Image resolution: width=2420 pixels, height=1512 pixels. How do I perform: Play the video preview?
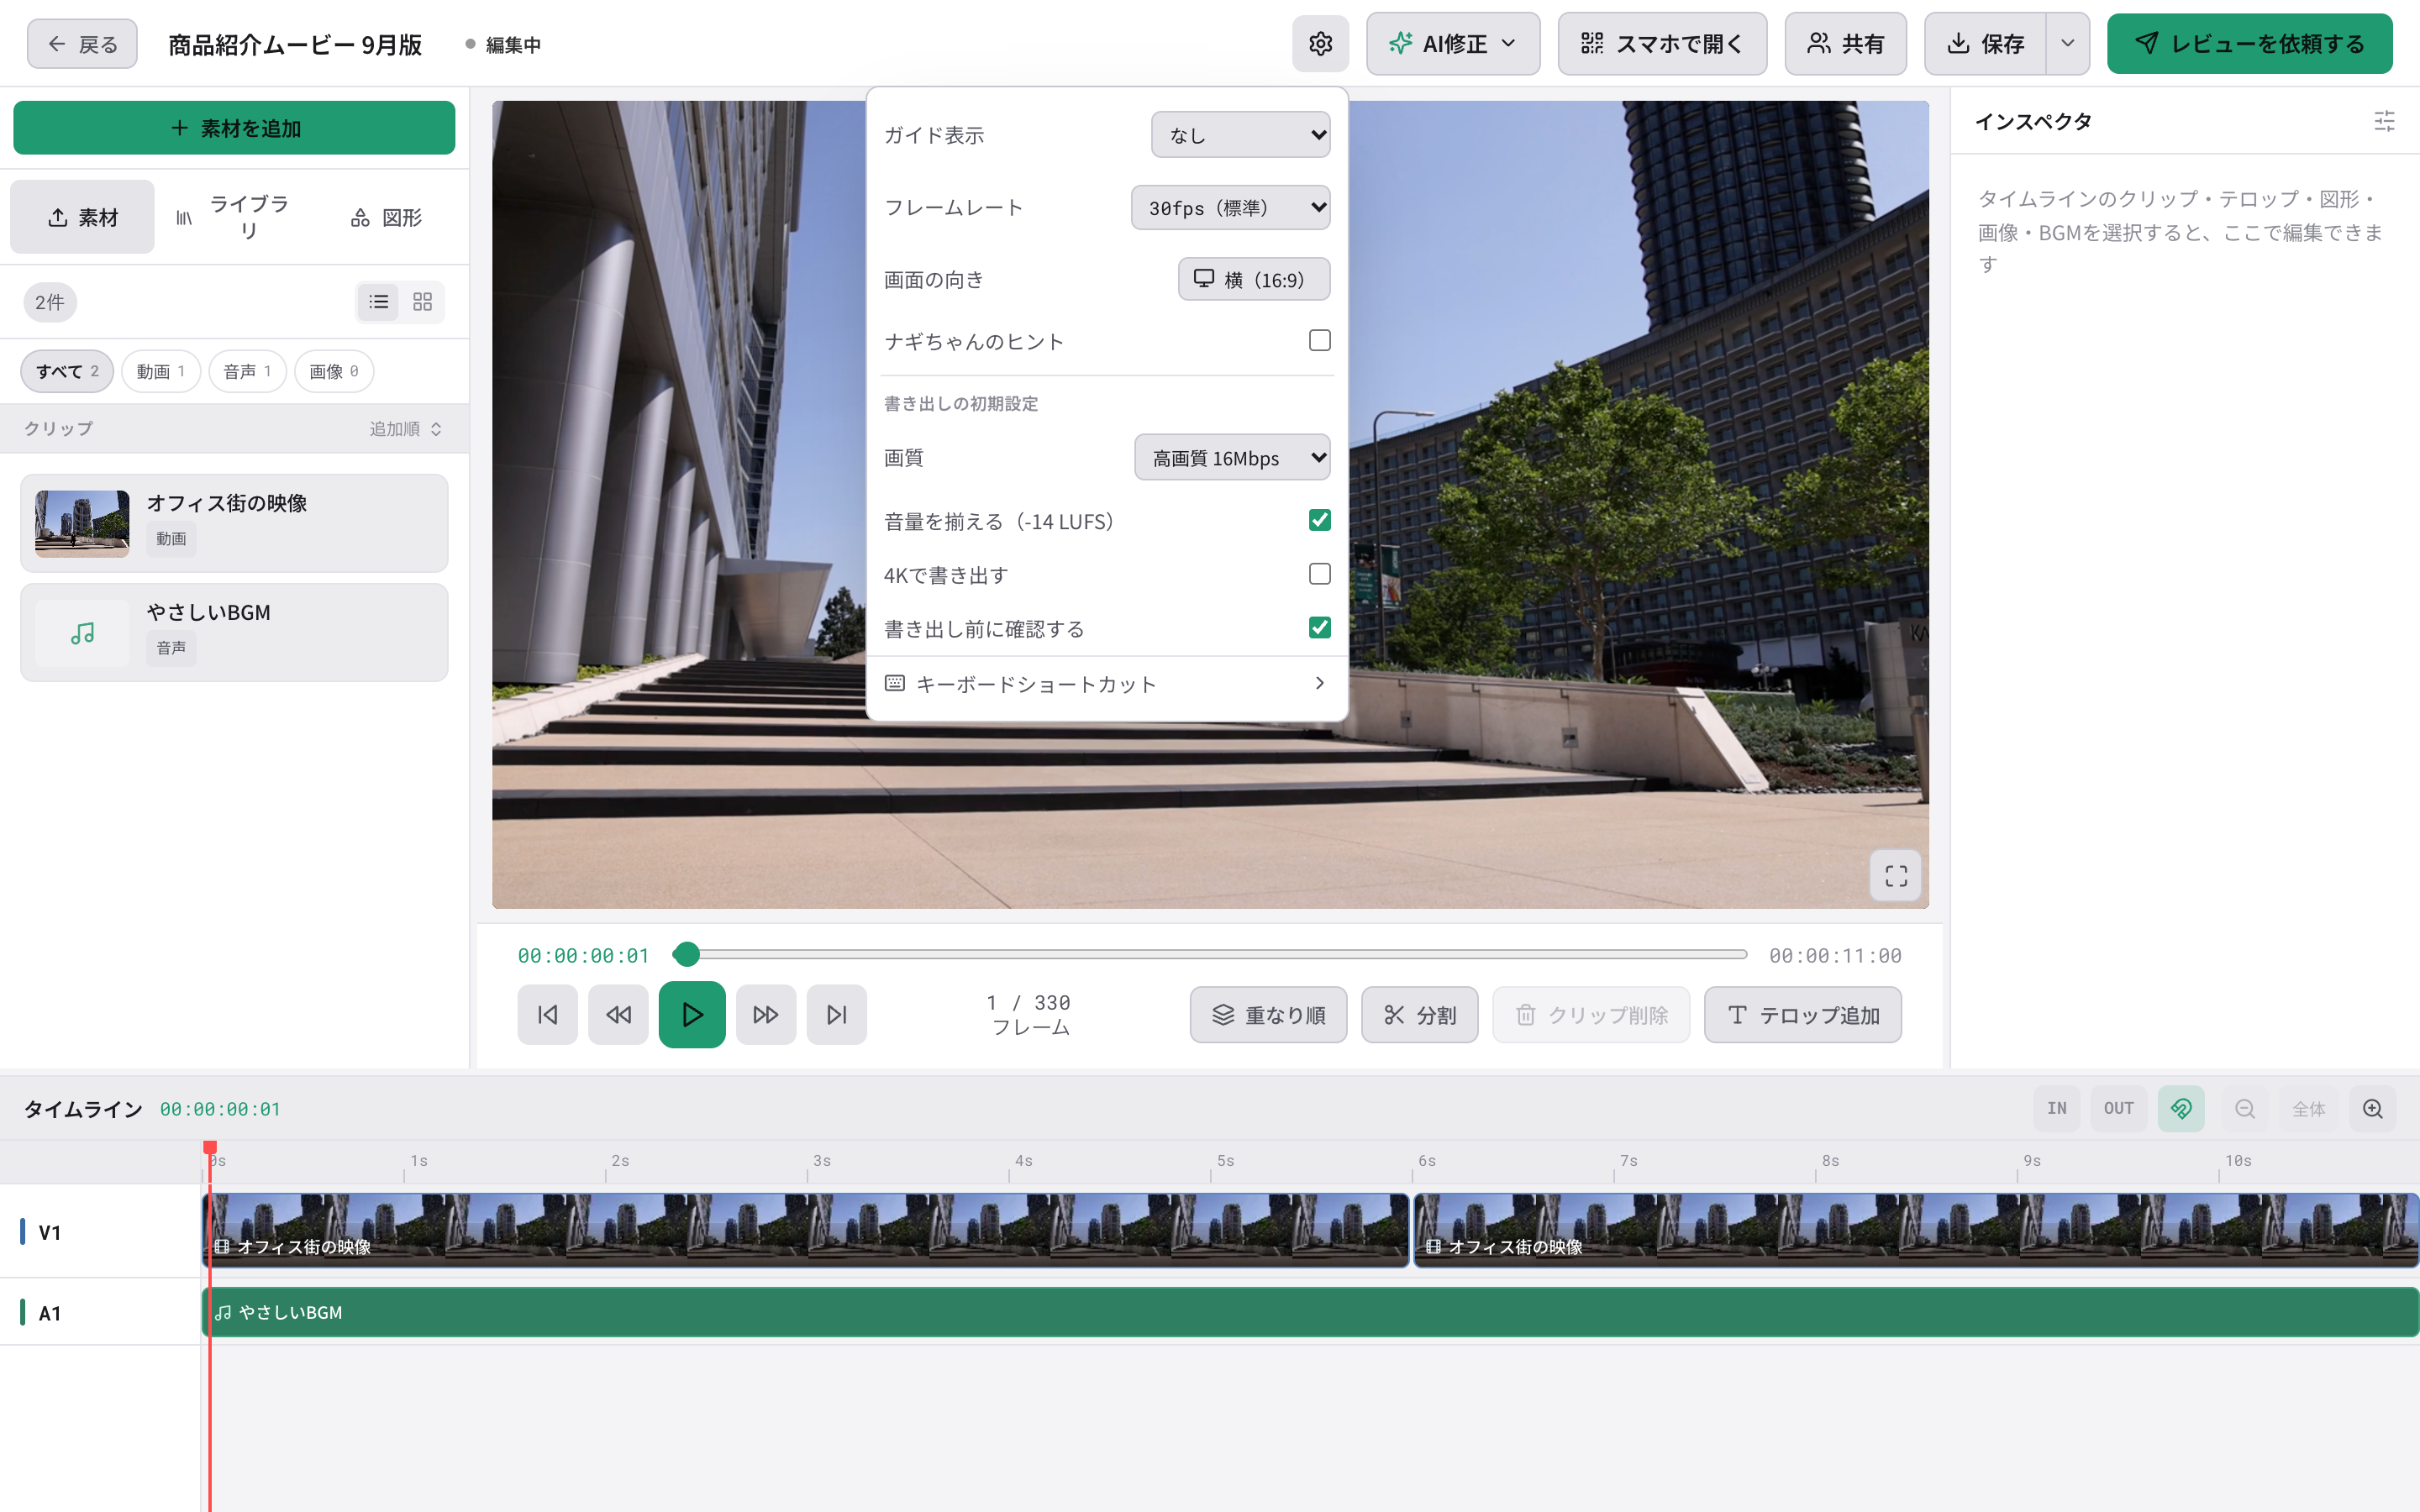pos(692,1015)
